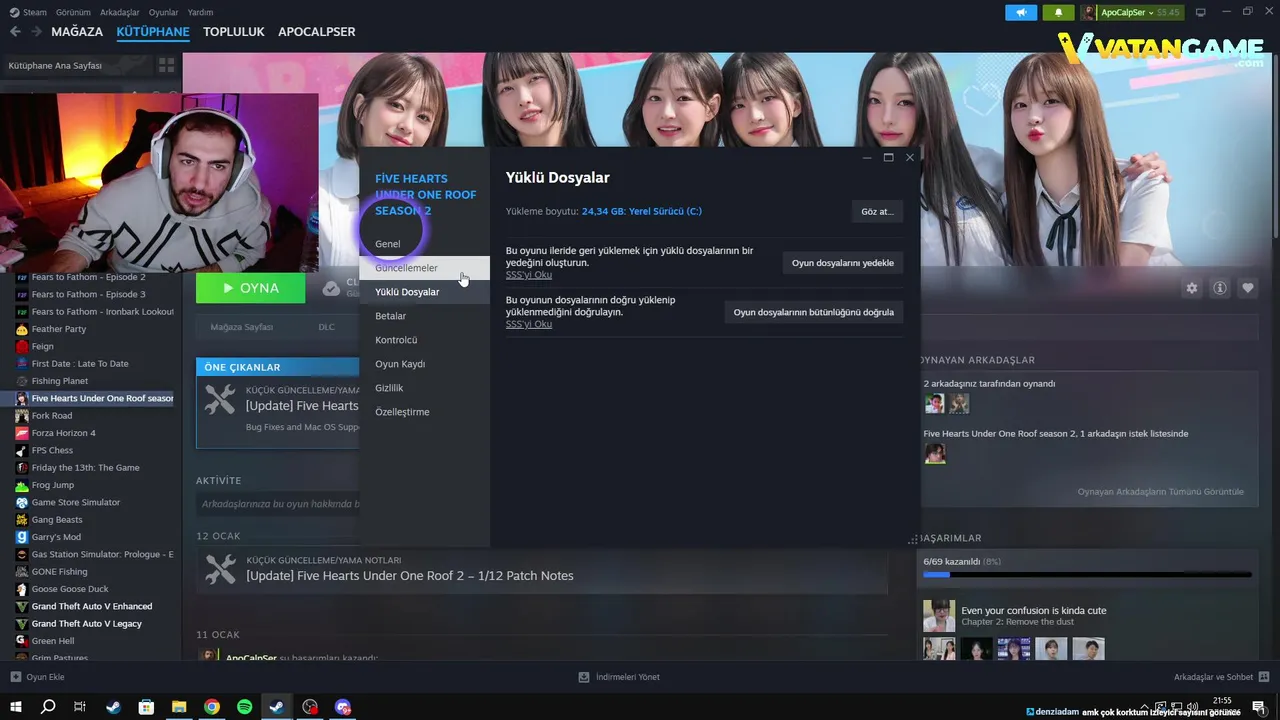
Task: Open the Steam announcements megaphone icon
Action: click(1021, 12)
